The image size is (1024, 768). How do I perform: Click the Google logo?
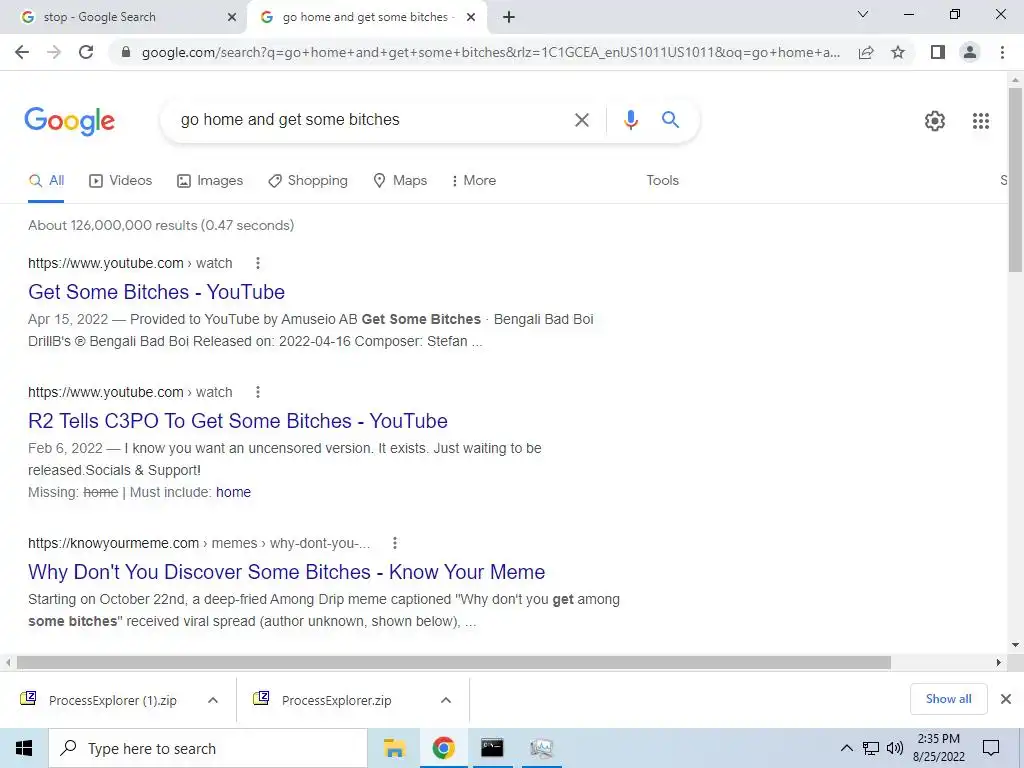point(69,121)
